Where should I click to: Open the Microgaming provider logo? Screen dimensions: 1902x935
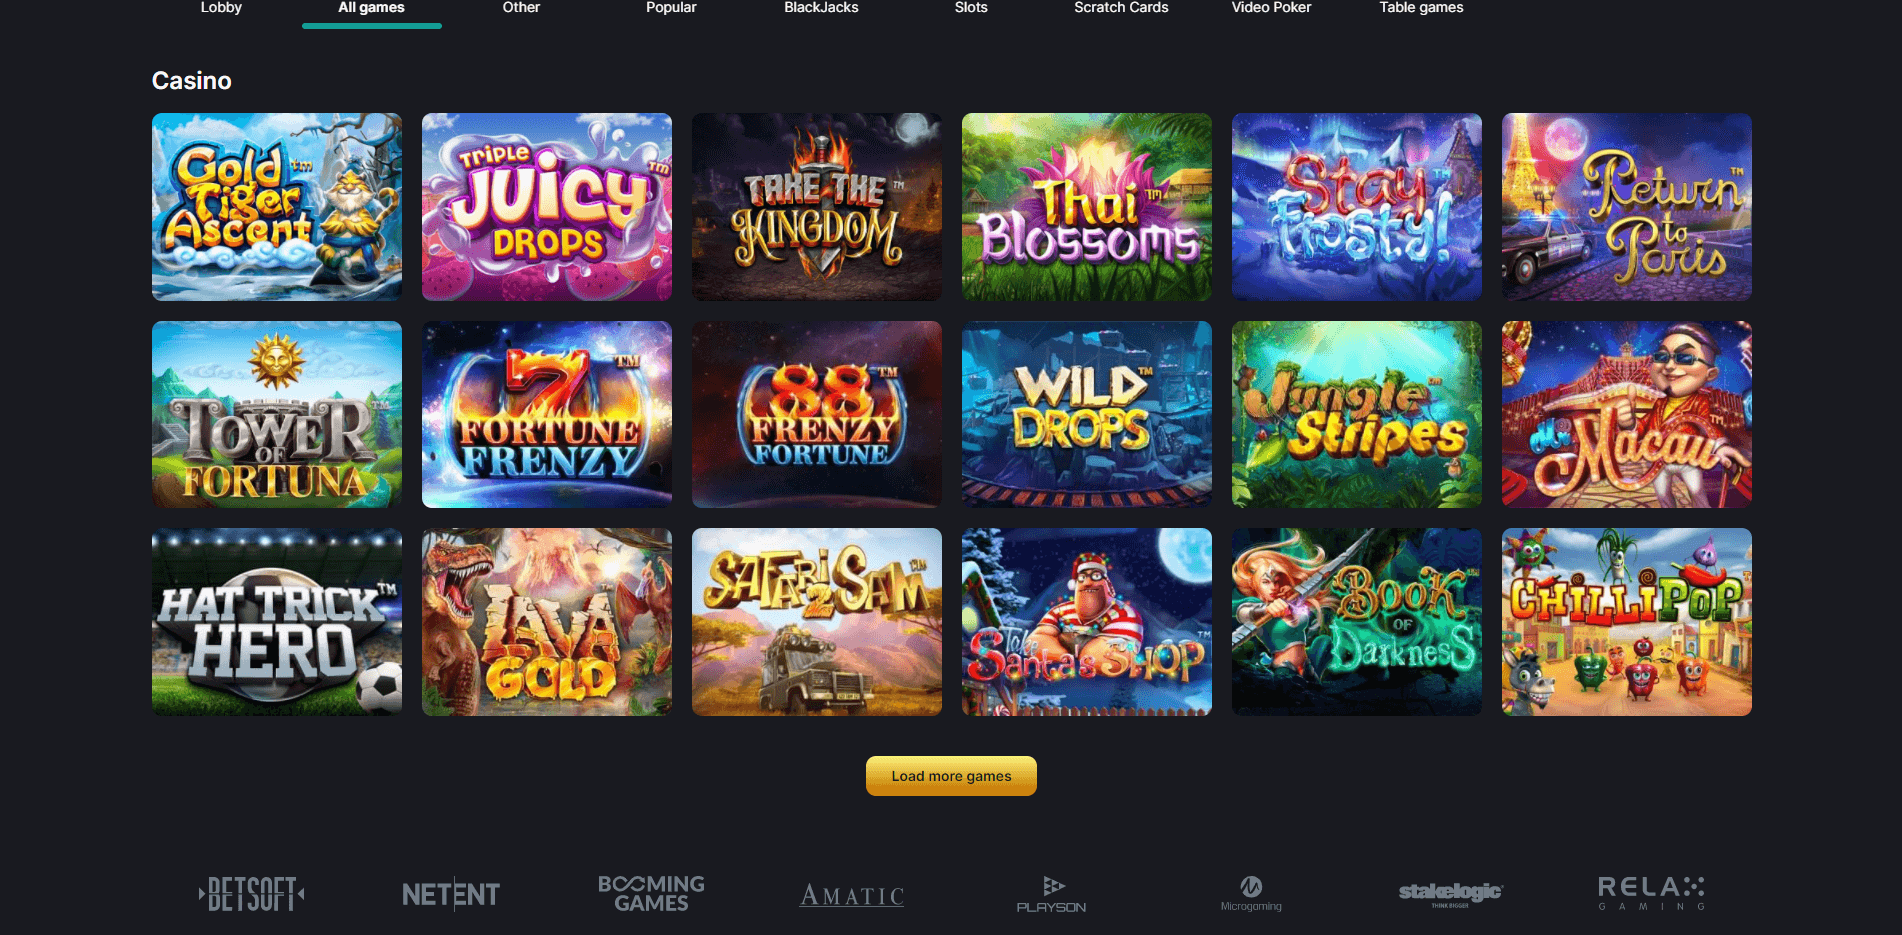pyautogui.click(x=1251, y=893)
